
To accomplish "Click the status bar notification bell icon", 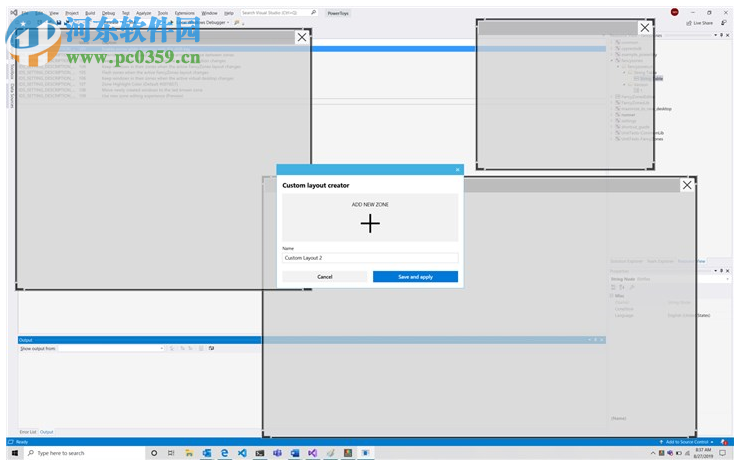I will [724, 442].
